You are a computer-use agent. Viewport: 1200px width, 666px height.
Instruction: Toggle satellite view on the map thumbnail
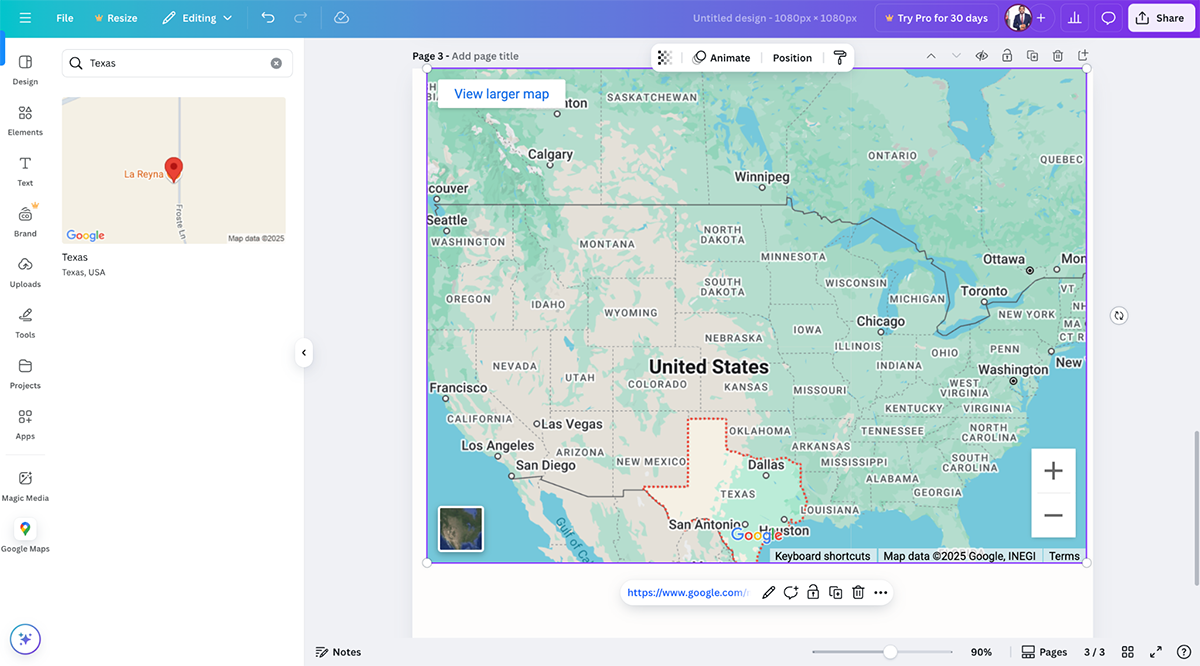coord(461,529)
